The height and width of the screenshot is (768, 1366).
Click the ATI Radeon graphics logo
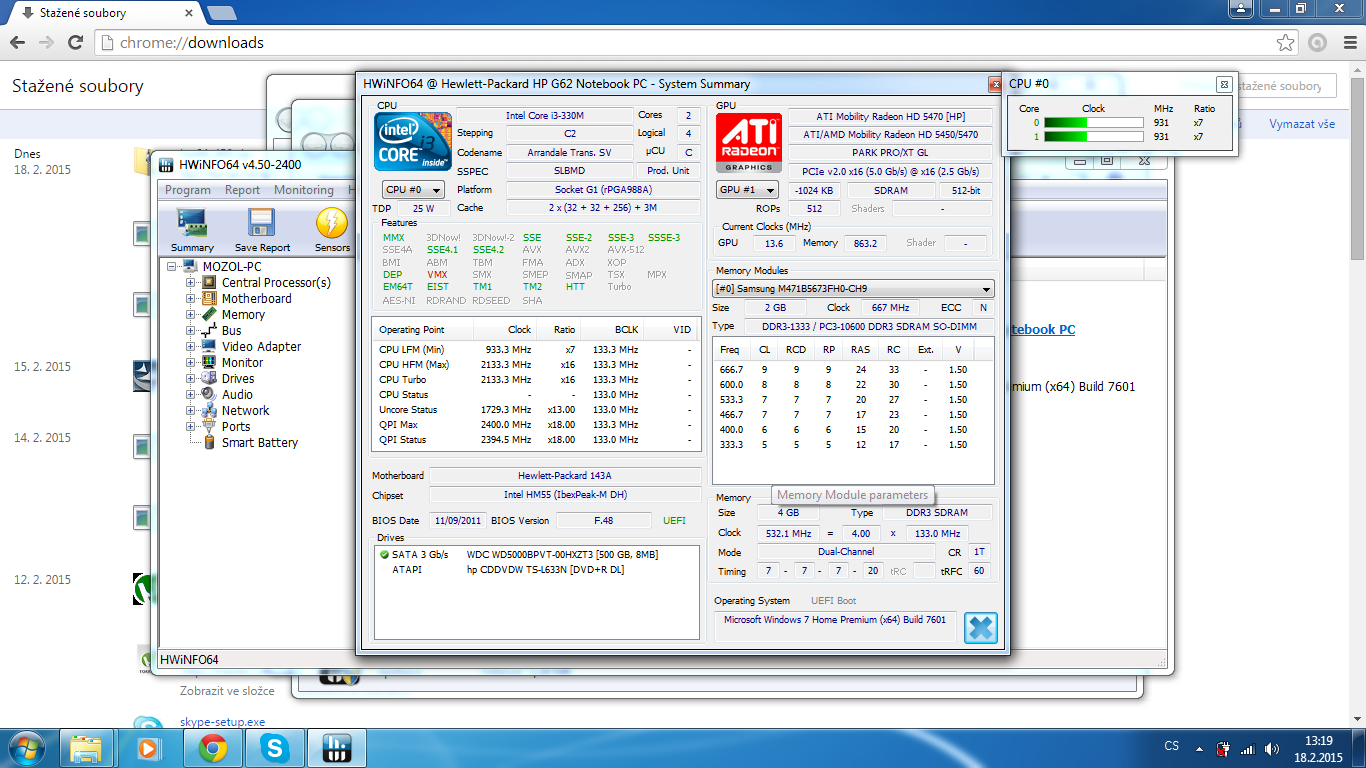click(748, 143)
